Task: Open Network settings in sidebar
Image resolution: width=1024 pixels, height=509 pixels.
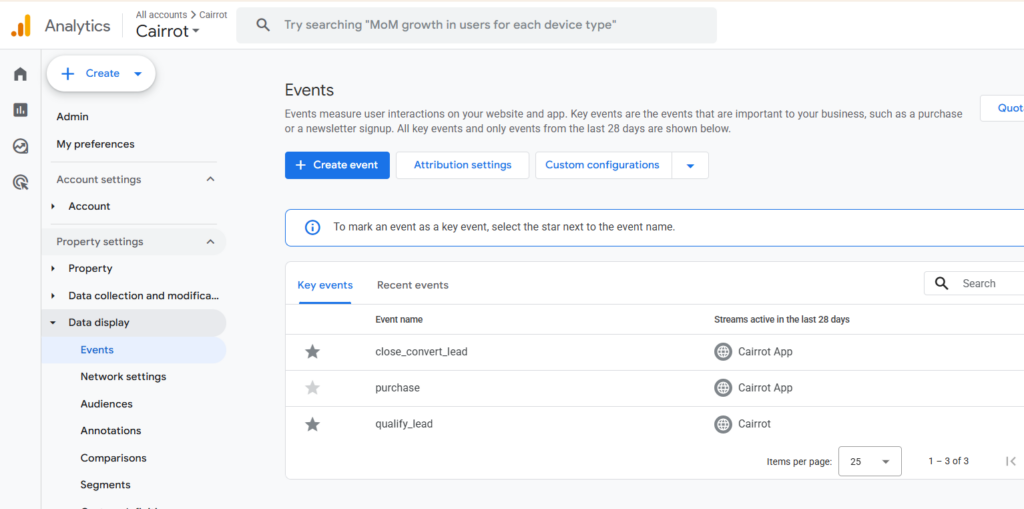Action: click(x=123, y=377)
